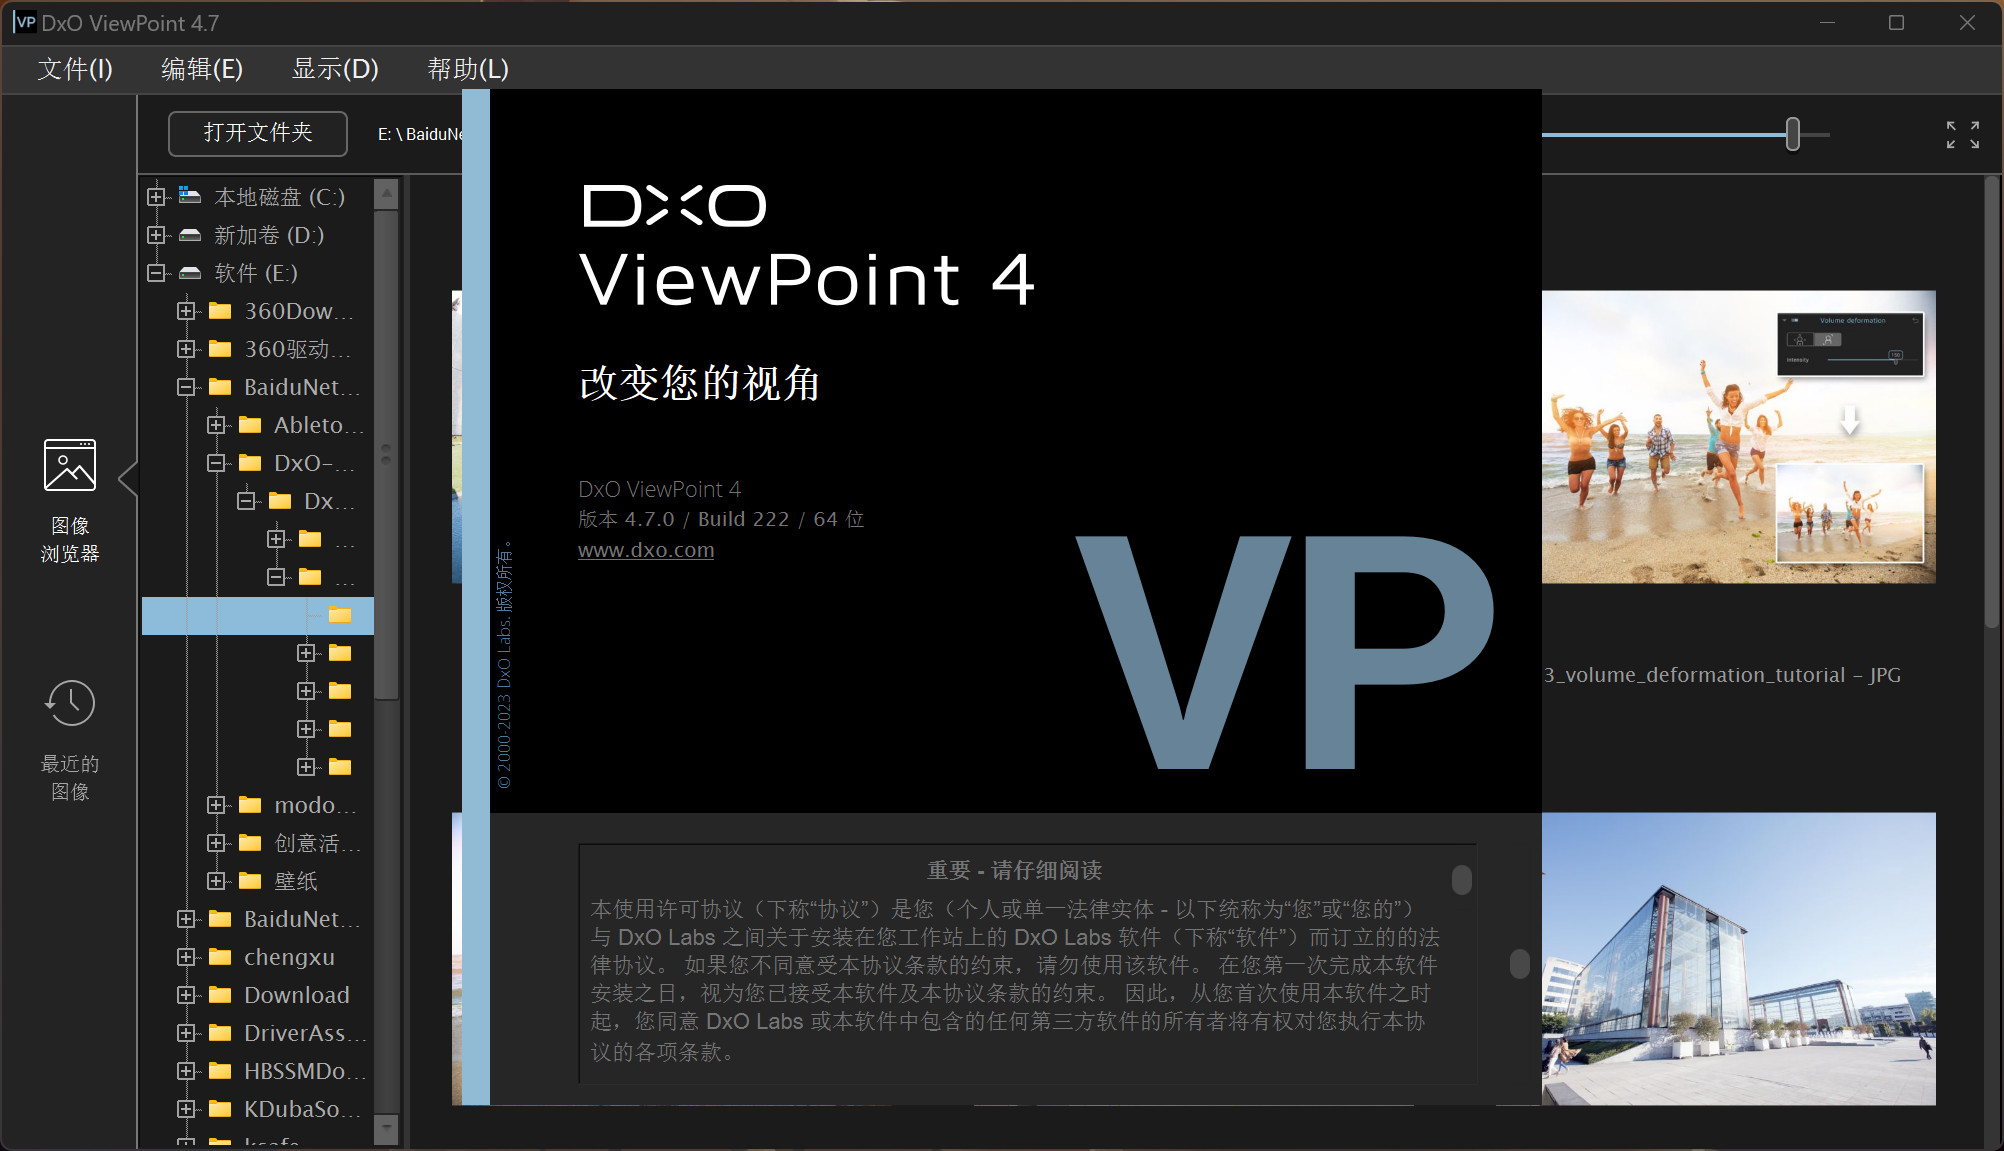Click the fullscreen expand arrows icon
This screenshot has height=1151, width=2004.
[1962, 134]
